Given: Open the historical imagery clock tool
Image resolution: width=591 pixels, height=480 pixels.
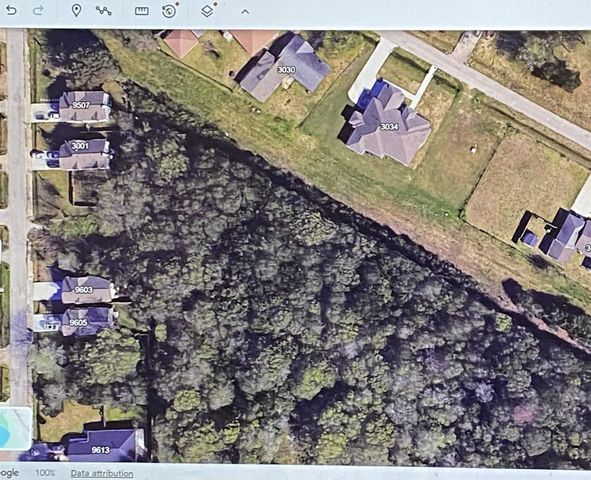Looking at the screenshot, I should click(x=169, y=11).
